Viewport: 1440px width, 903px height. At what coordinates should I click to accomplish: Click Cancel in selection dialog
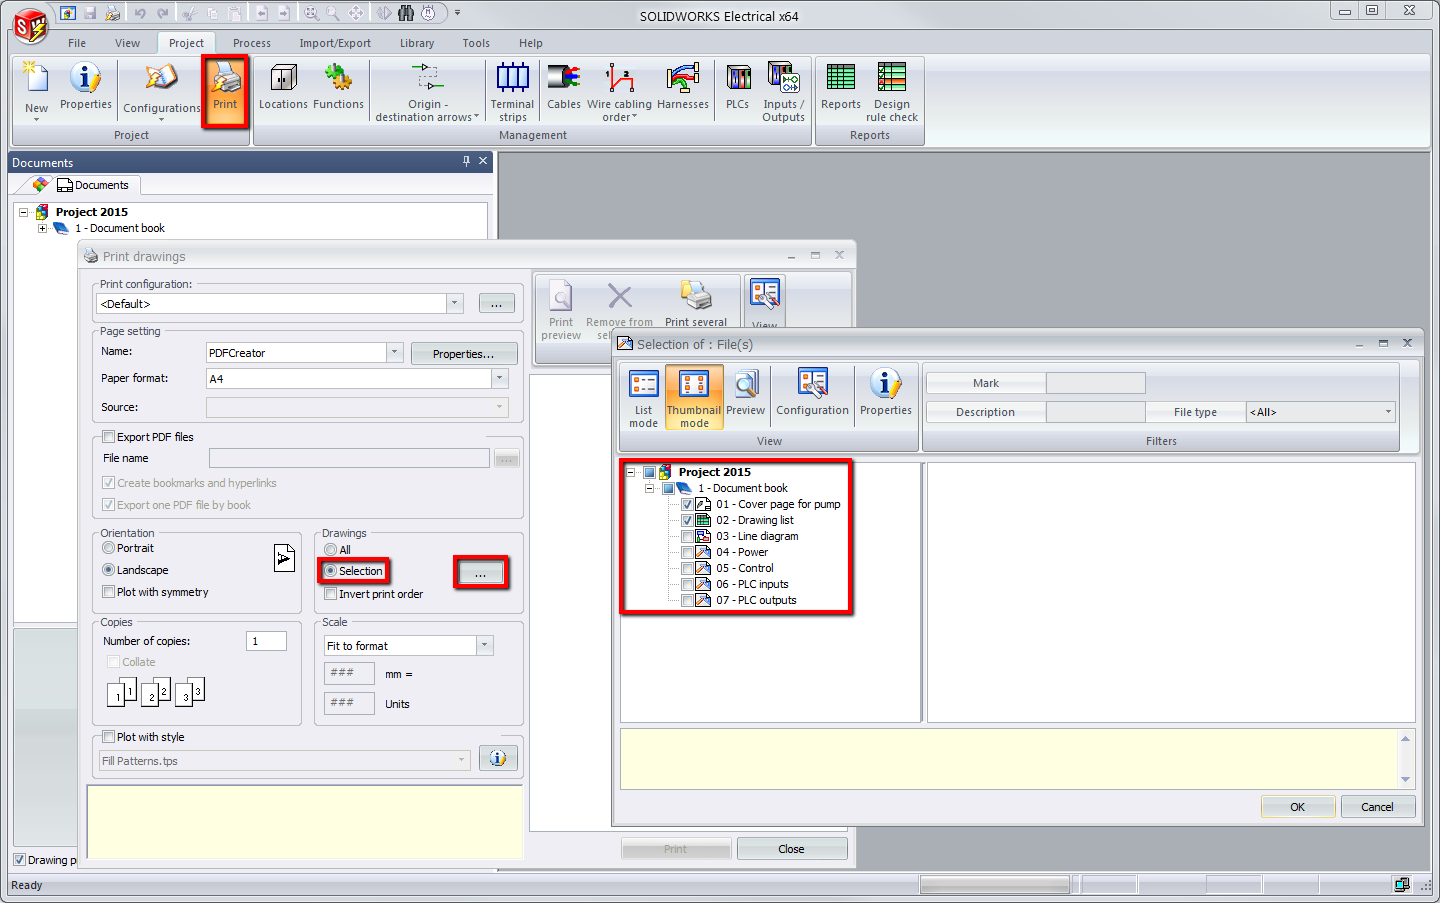pos(1377,806)
